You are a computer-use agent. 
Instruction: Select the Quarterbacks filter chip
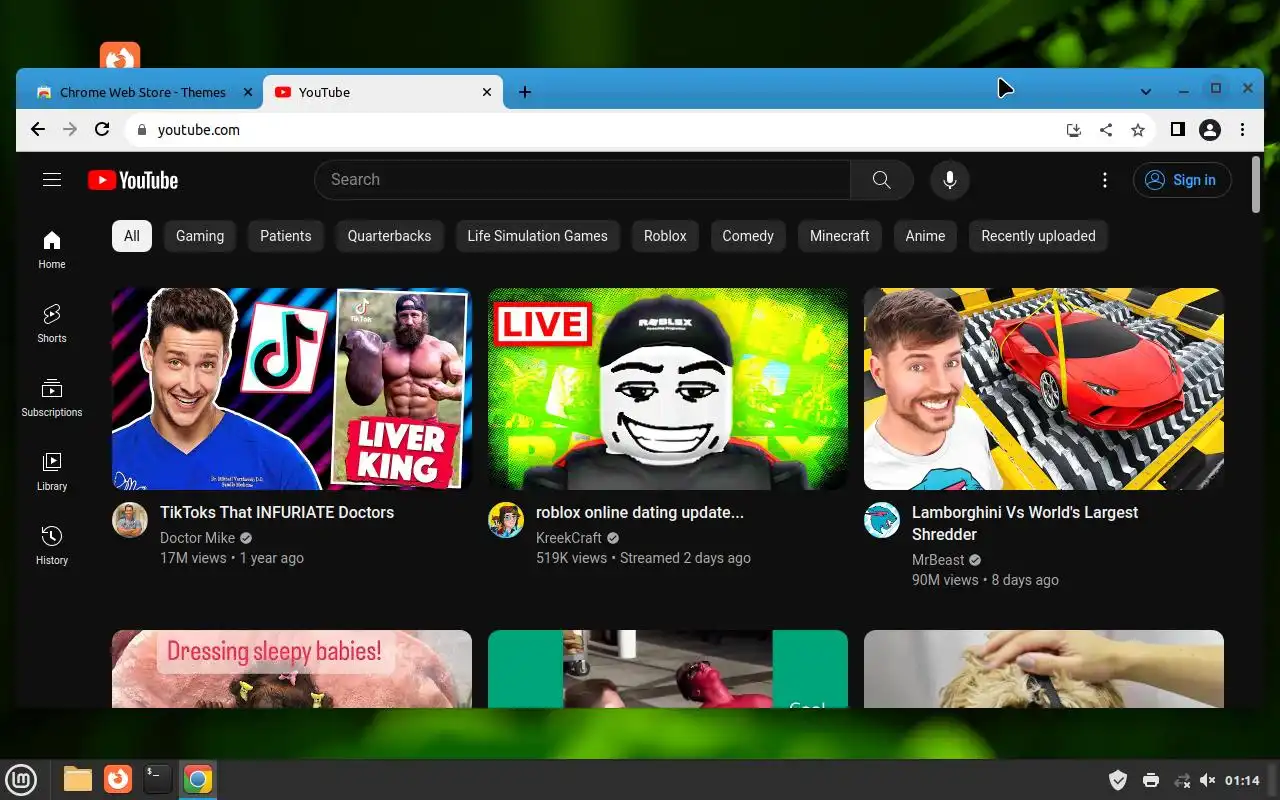coord(390,236)
